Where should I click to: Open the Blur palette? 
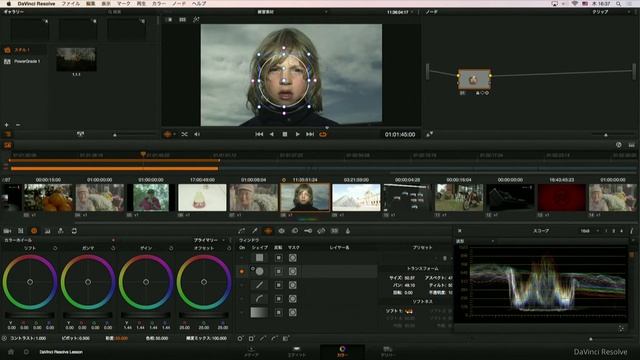coord(295,231)
